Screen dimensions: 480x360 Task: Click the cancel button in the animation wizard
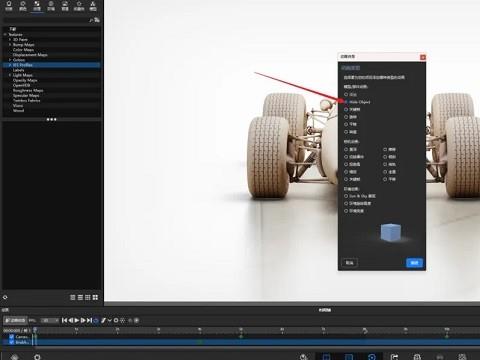coord(349,263)
